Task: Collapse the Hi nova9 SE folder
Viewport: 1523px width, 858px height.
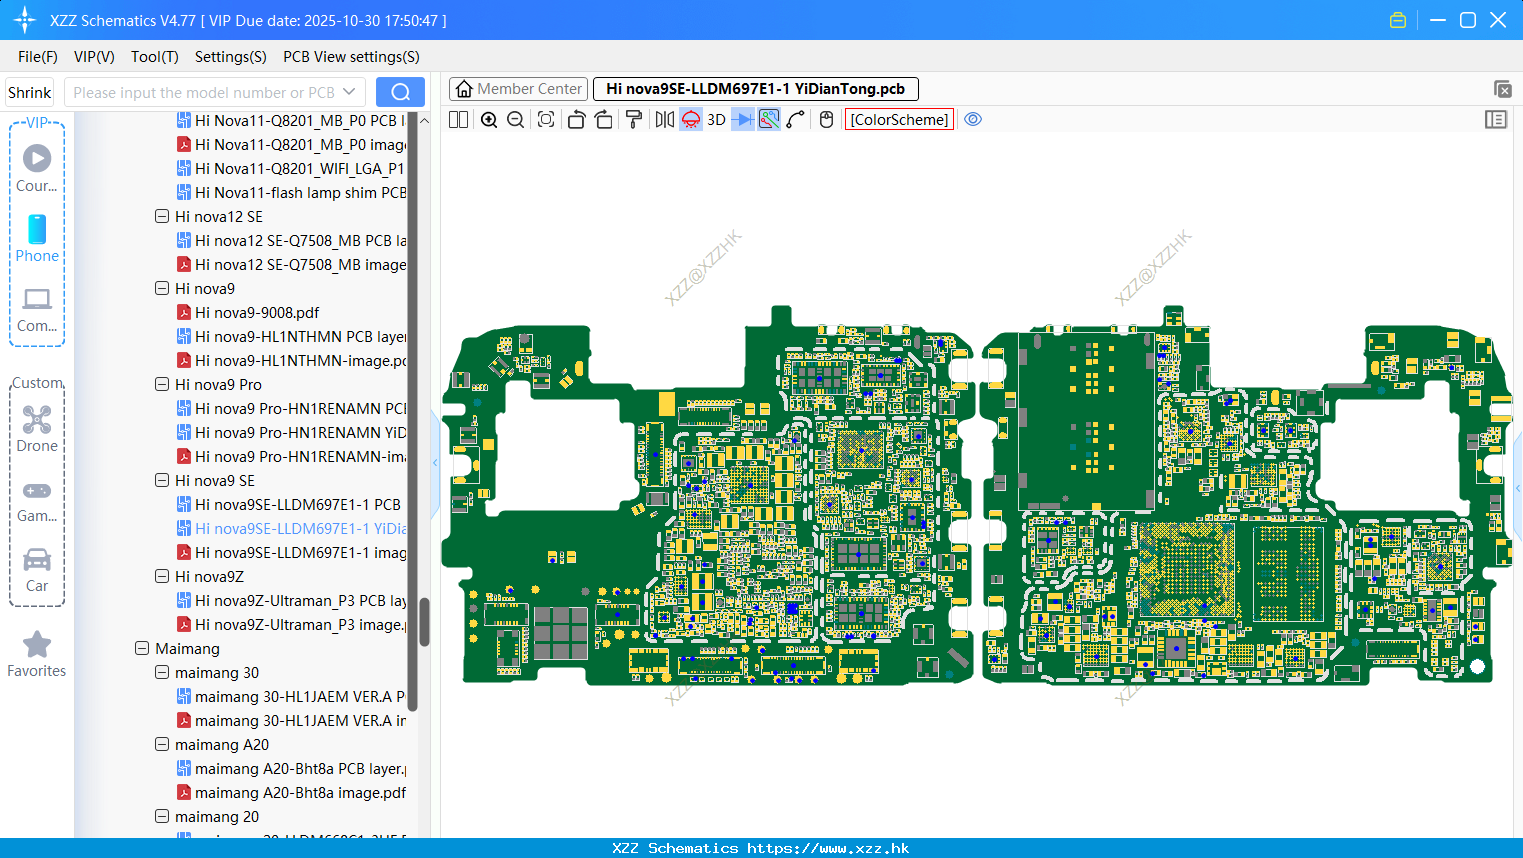Action: click(162, 480)
